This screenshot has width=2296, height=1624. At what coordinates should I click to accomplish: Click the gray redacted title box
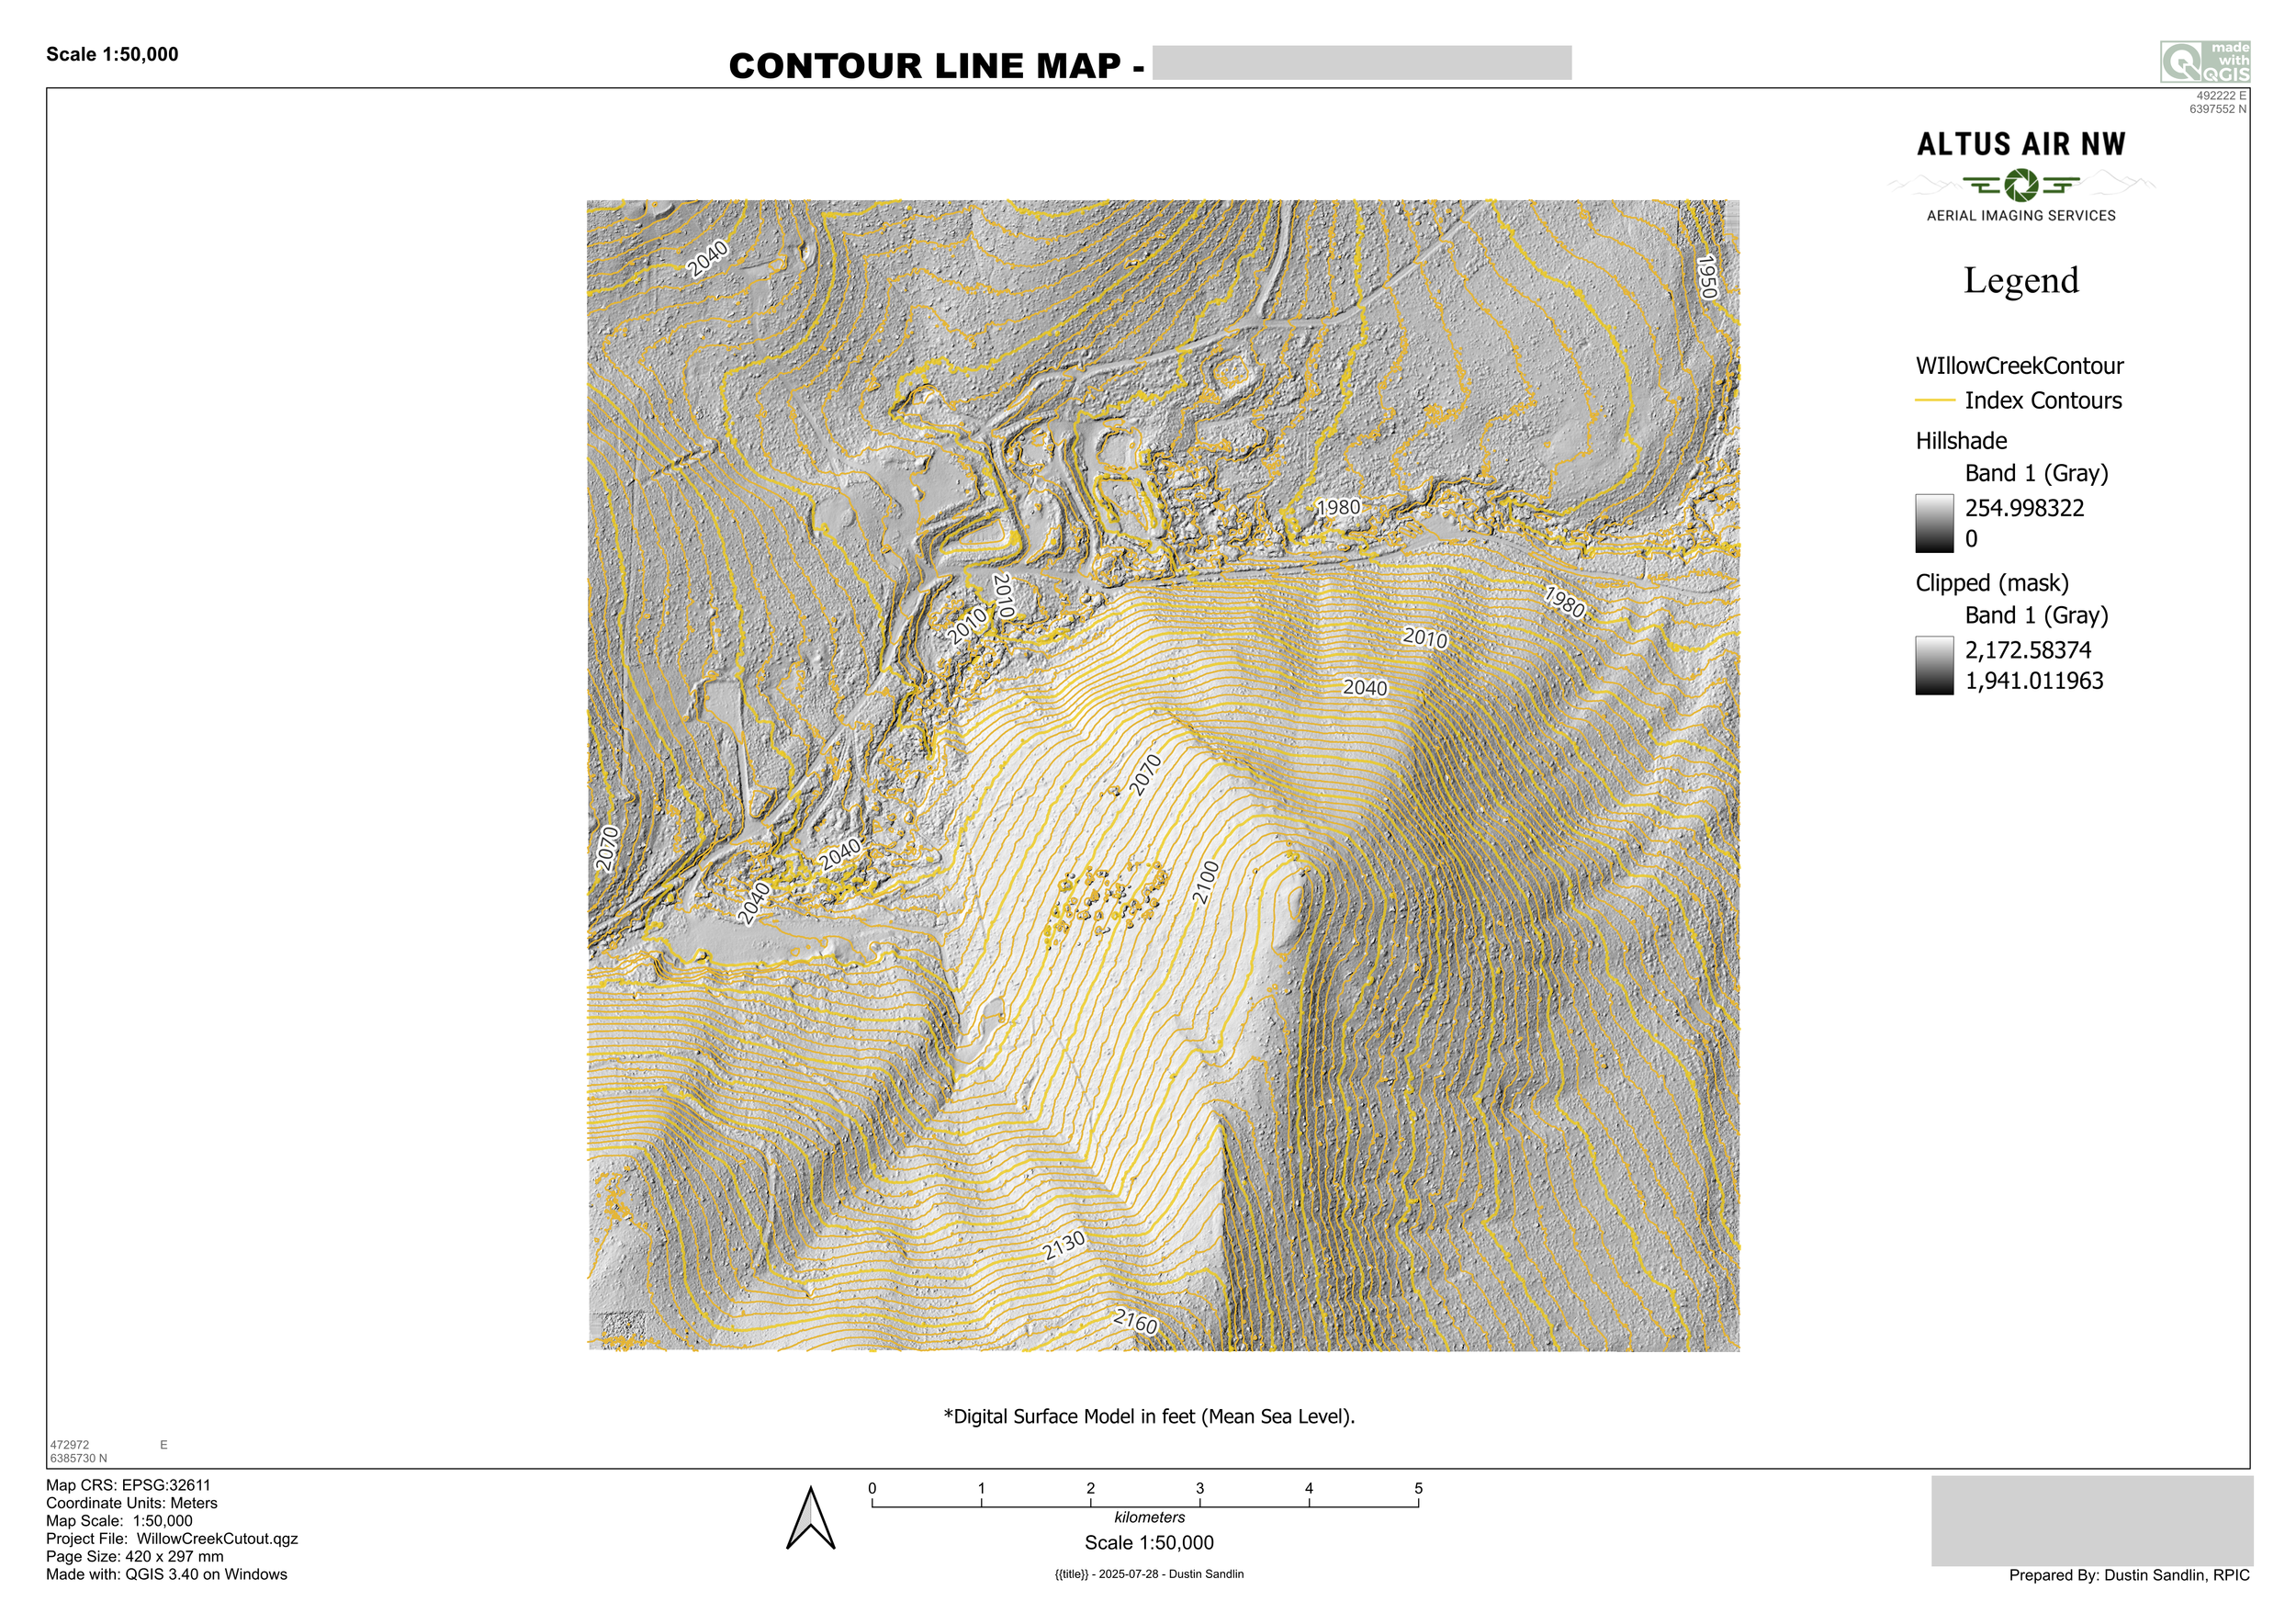[1361, 62]
